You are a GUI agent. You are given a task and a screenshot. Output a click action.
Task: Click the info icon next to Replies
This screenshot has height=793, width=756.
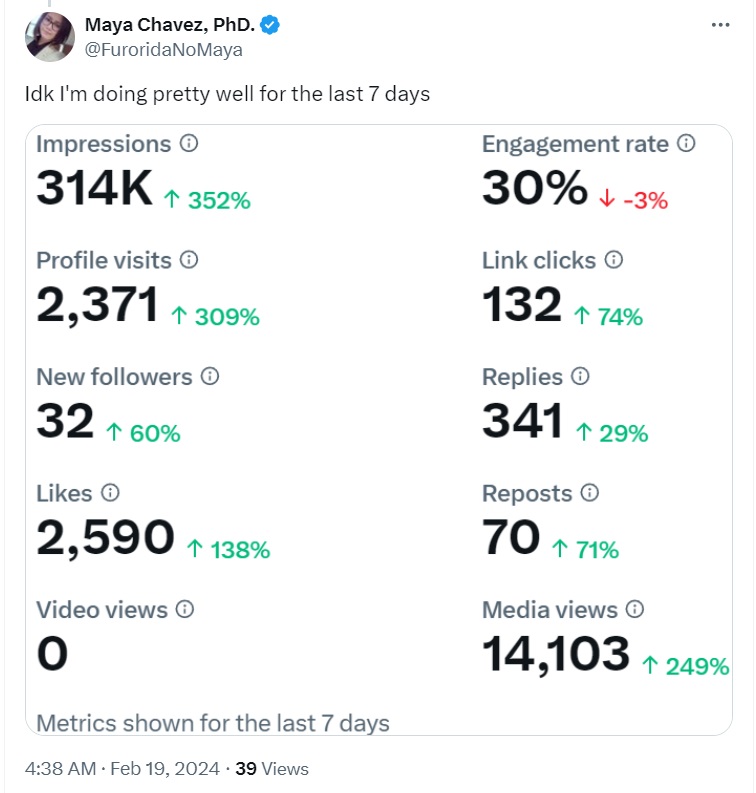[580, 377]
